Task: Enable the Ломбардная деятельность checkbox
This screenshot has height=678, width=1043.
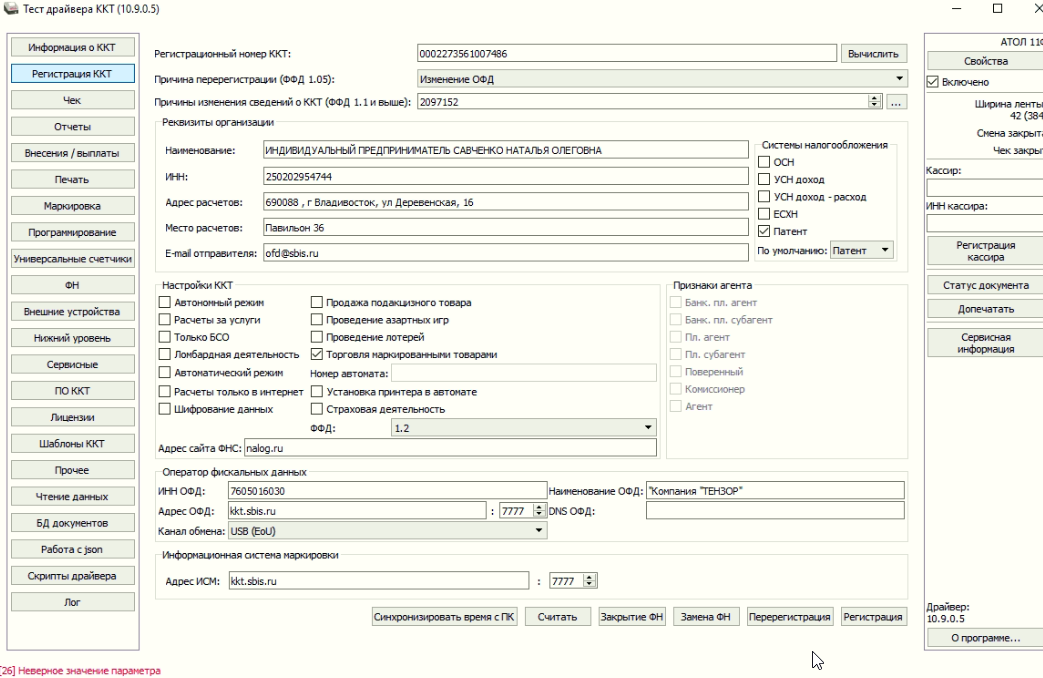Action: point(164,354)
